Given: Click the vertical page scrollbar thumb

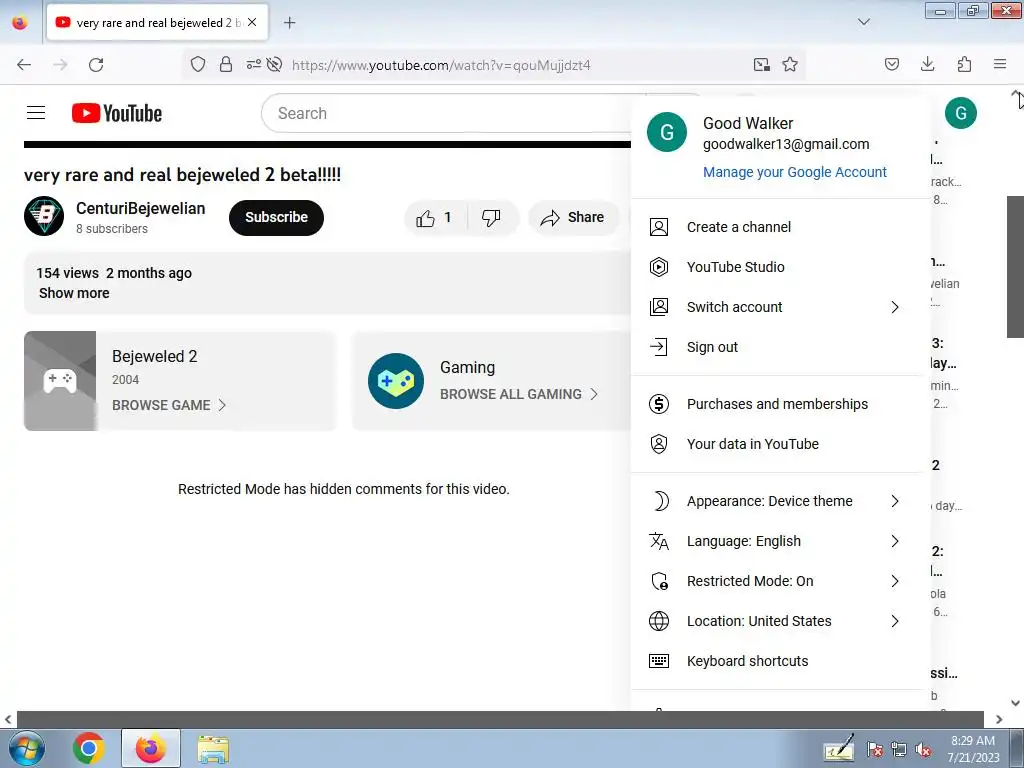Looking at the screenshot, I should point(1015,266).
